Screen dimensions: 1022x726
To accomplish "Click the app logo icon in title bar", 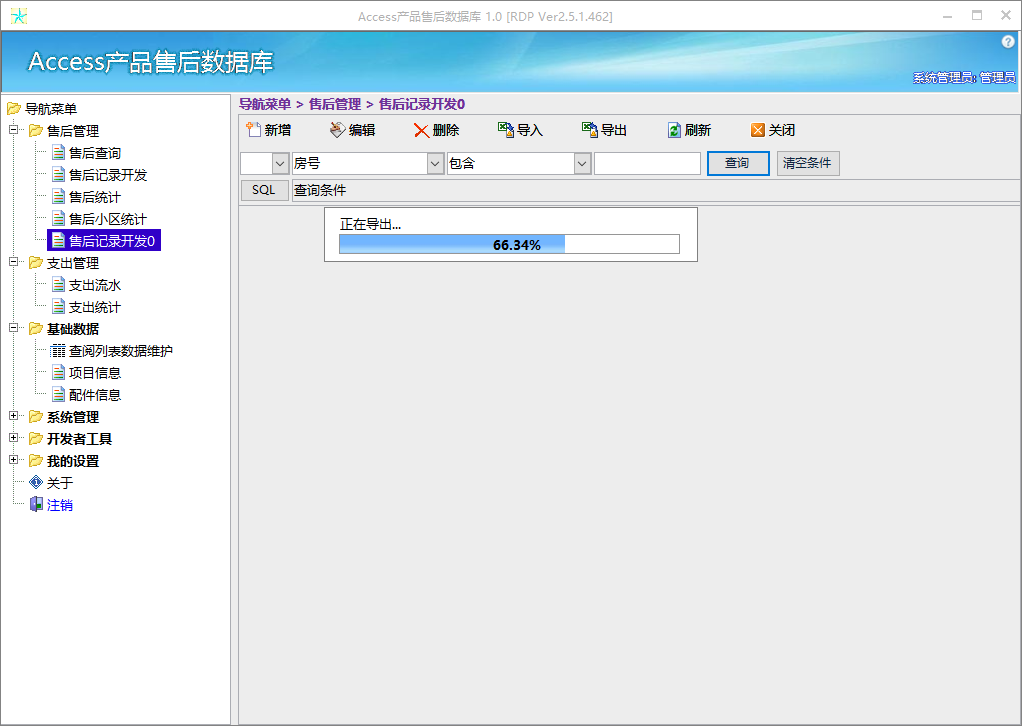I will [19, 16].
